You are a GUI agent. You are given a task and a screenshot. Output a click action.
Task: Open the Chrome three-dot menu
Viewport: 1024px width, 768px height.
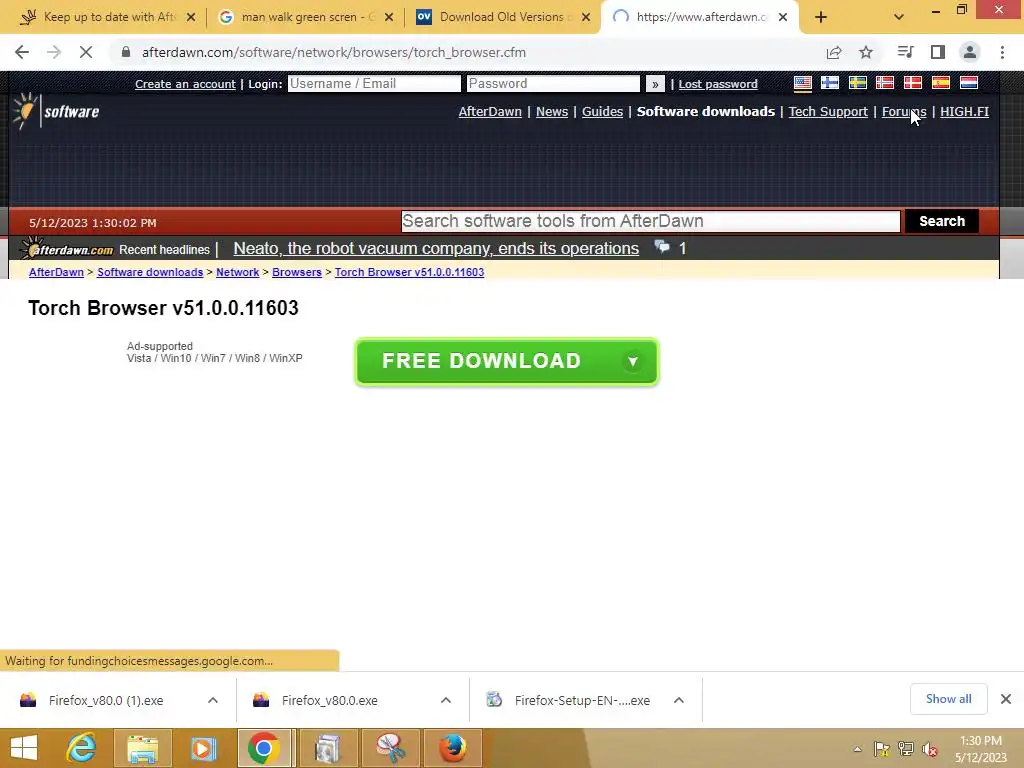pos(1002,52)
